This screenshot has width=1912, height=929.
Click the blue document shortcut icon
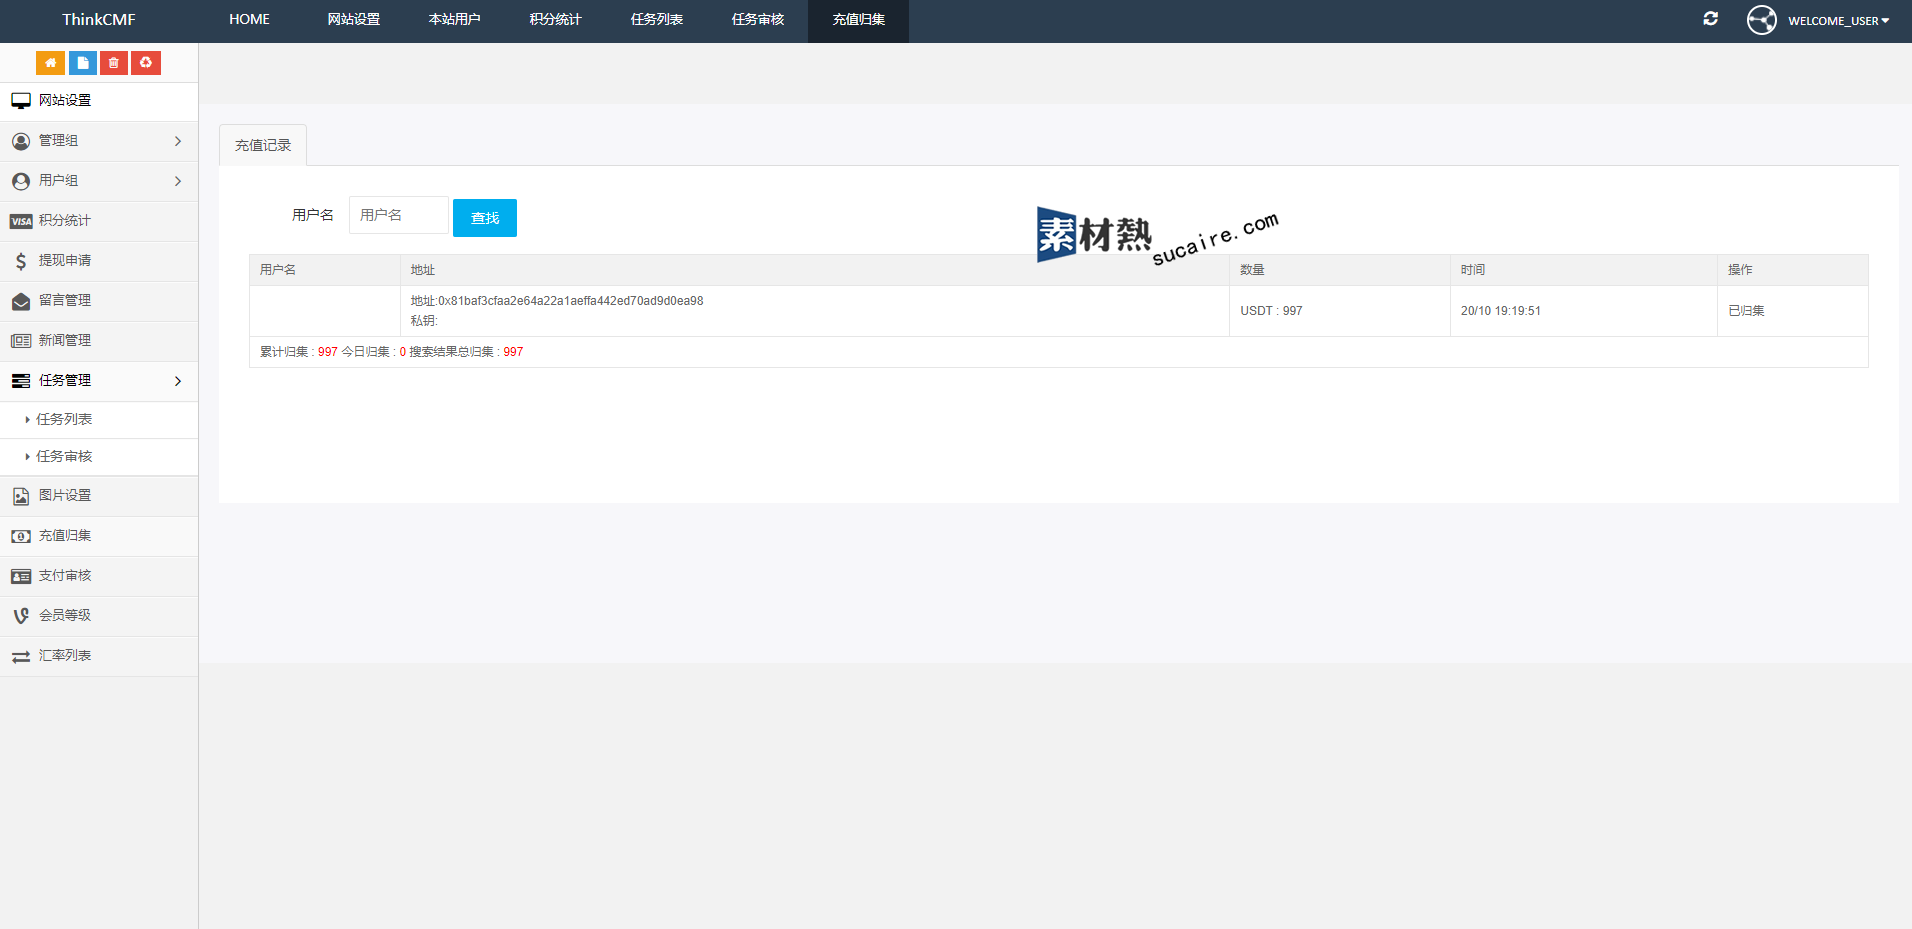pyautogui.click(x=83, y=63)
